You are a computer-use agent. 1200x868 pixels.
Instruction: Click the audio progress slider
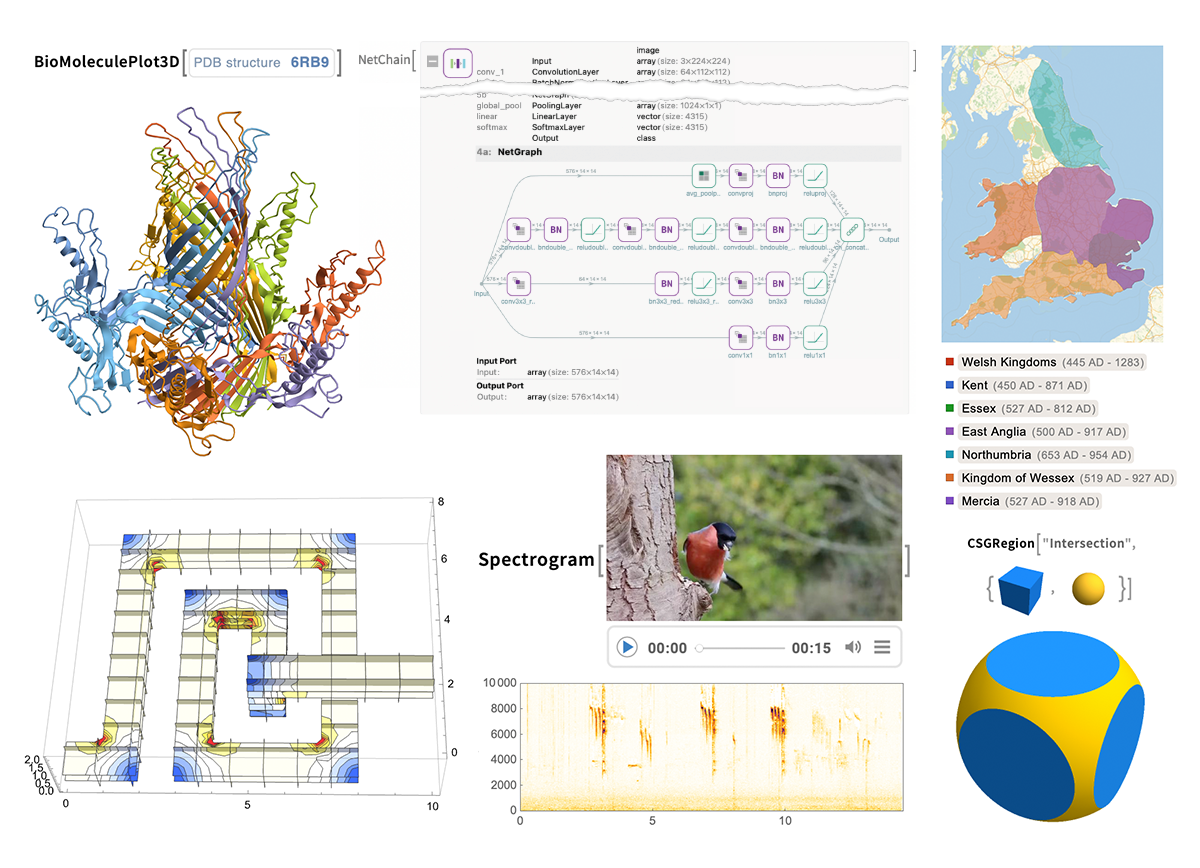(740, 648)
